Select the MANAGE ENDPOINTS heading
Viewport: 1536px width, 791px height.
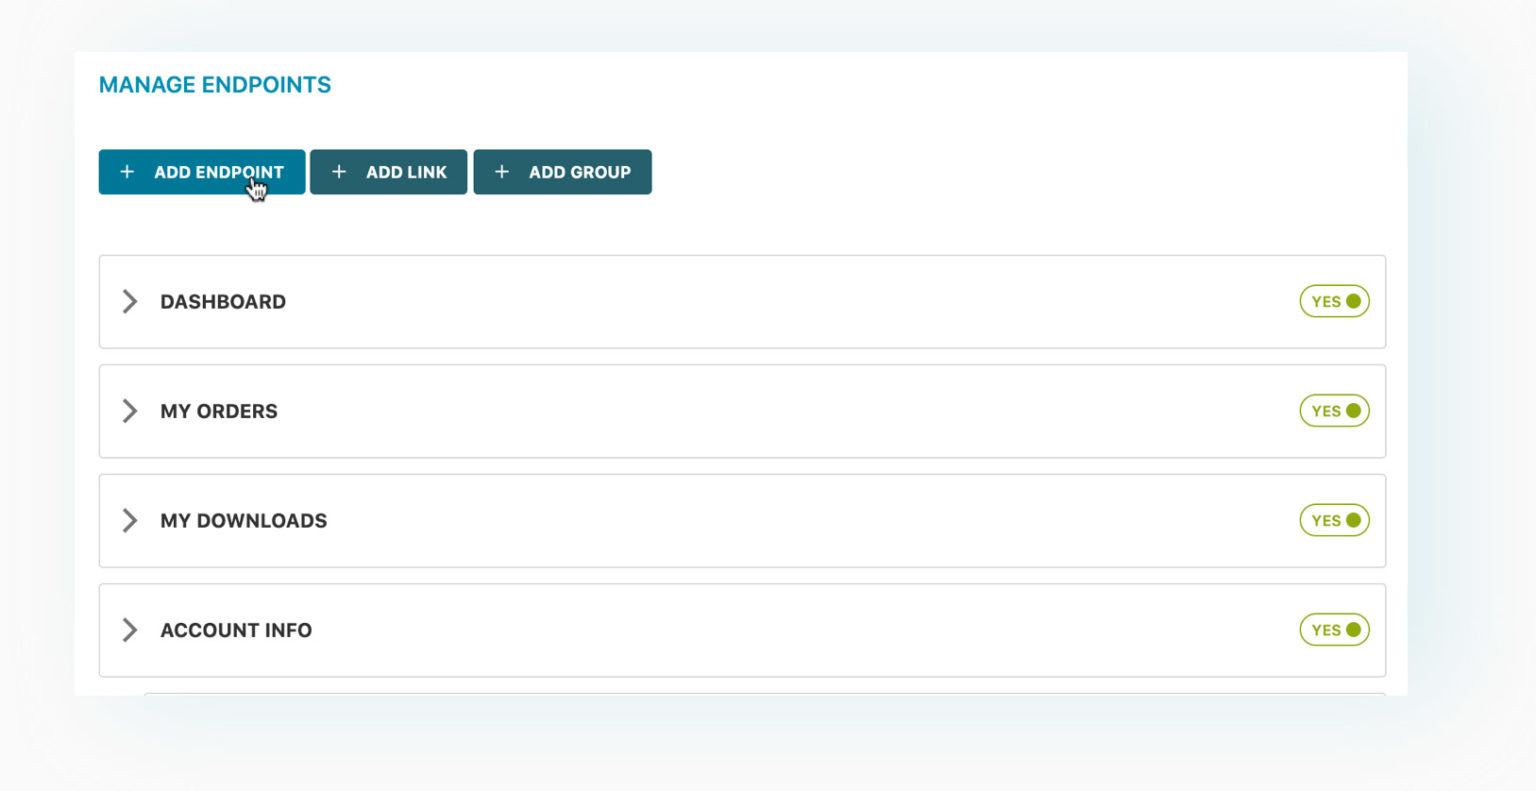click(x=214, y=84)
